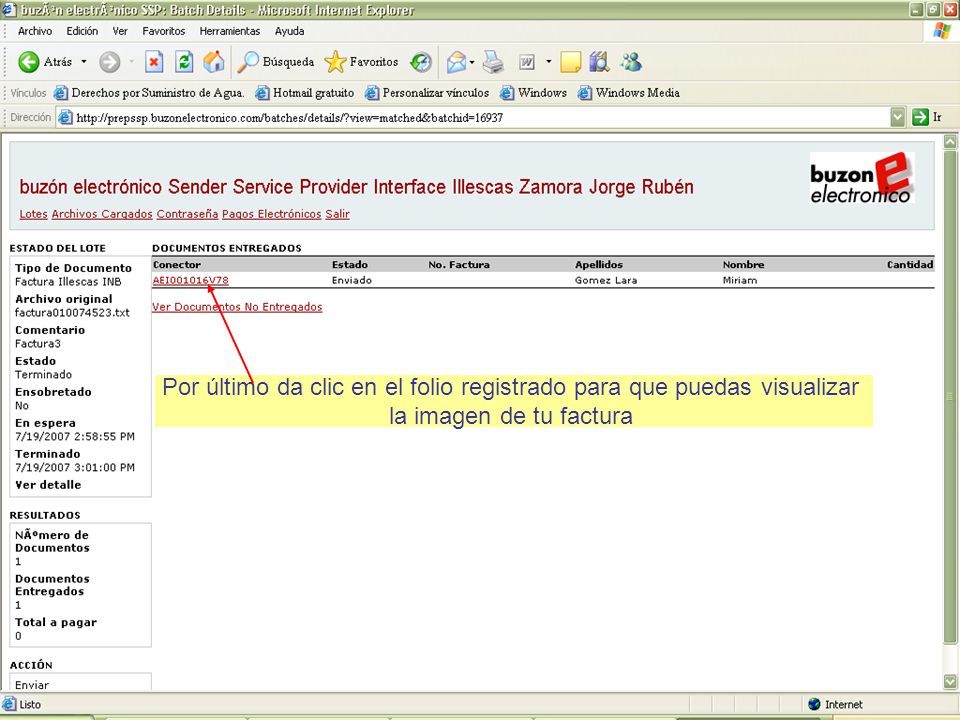
Task: Open the Contraseña link
Action: [187, 214]
